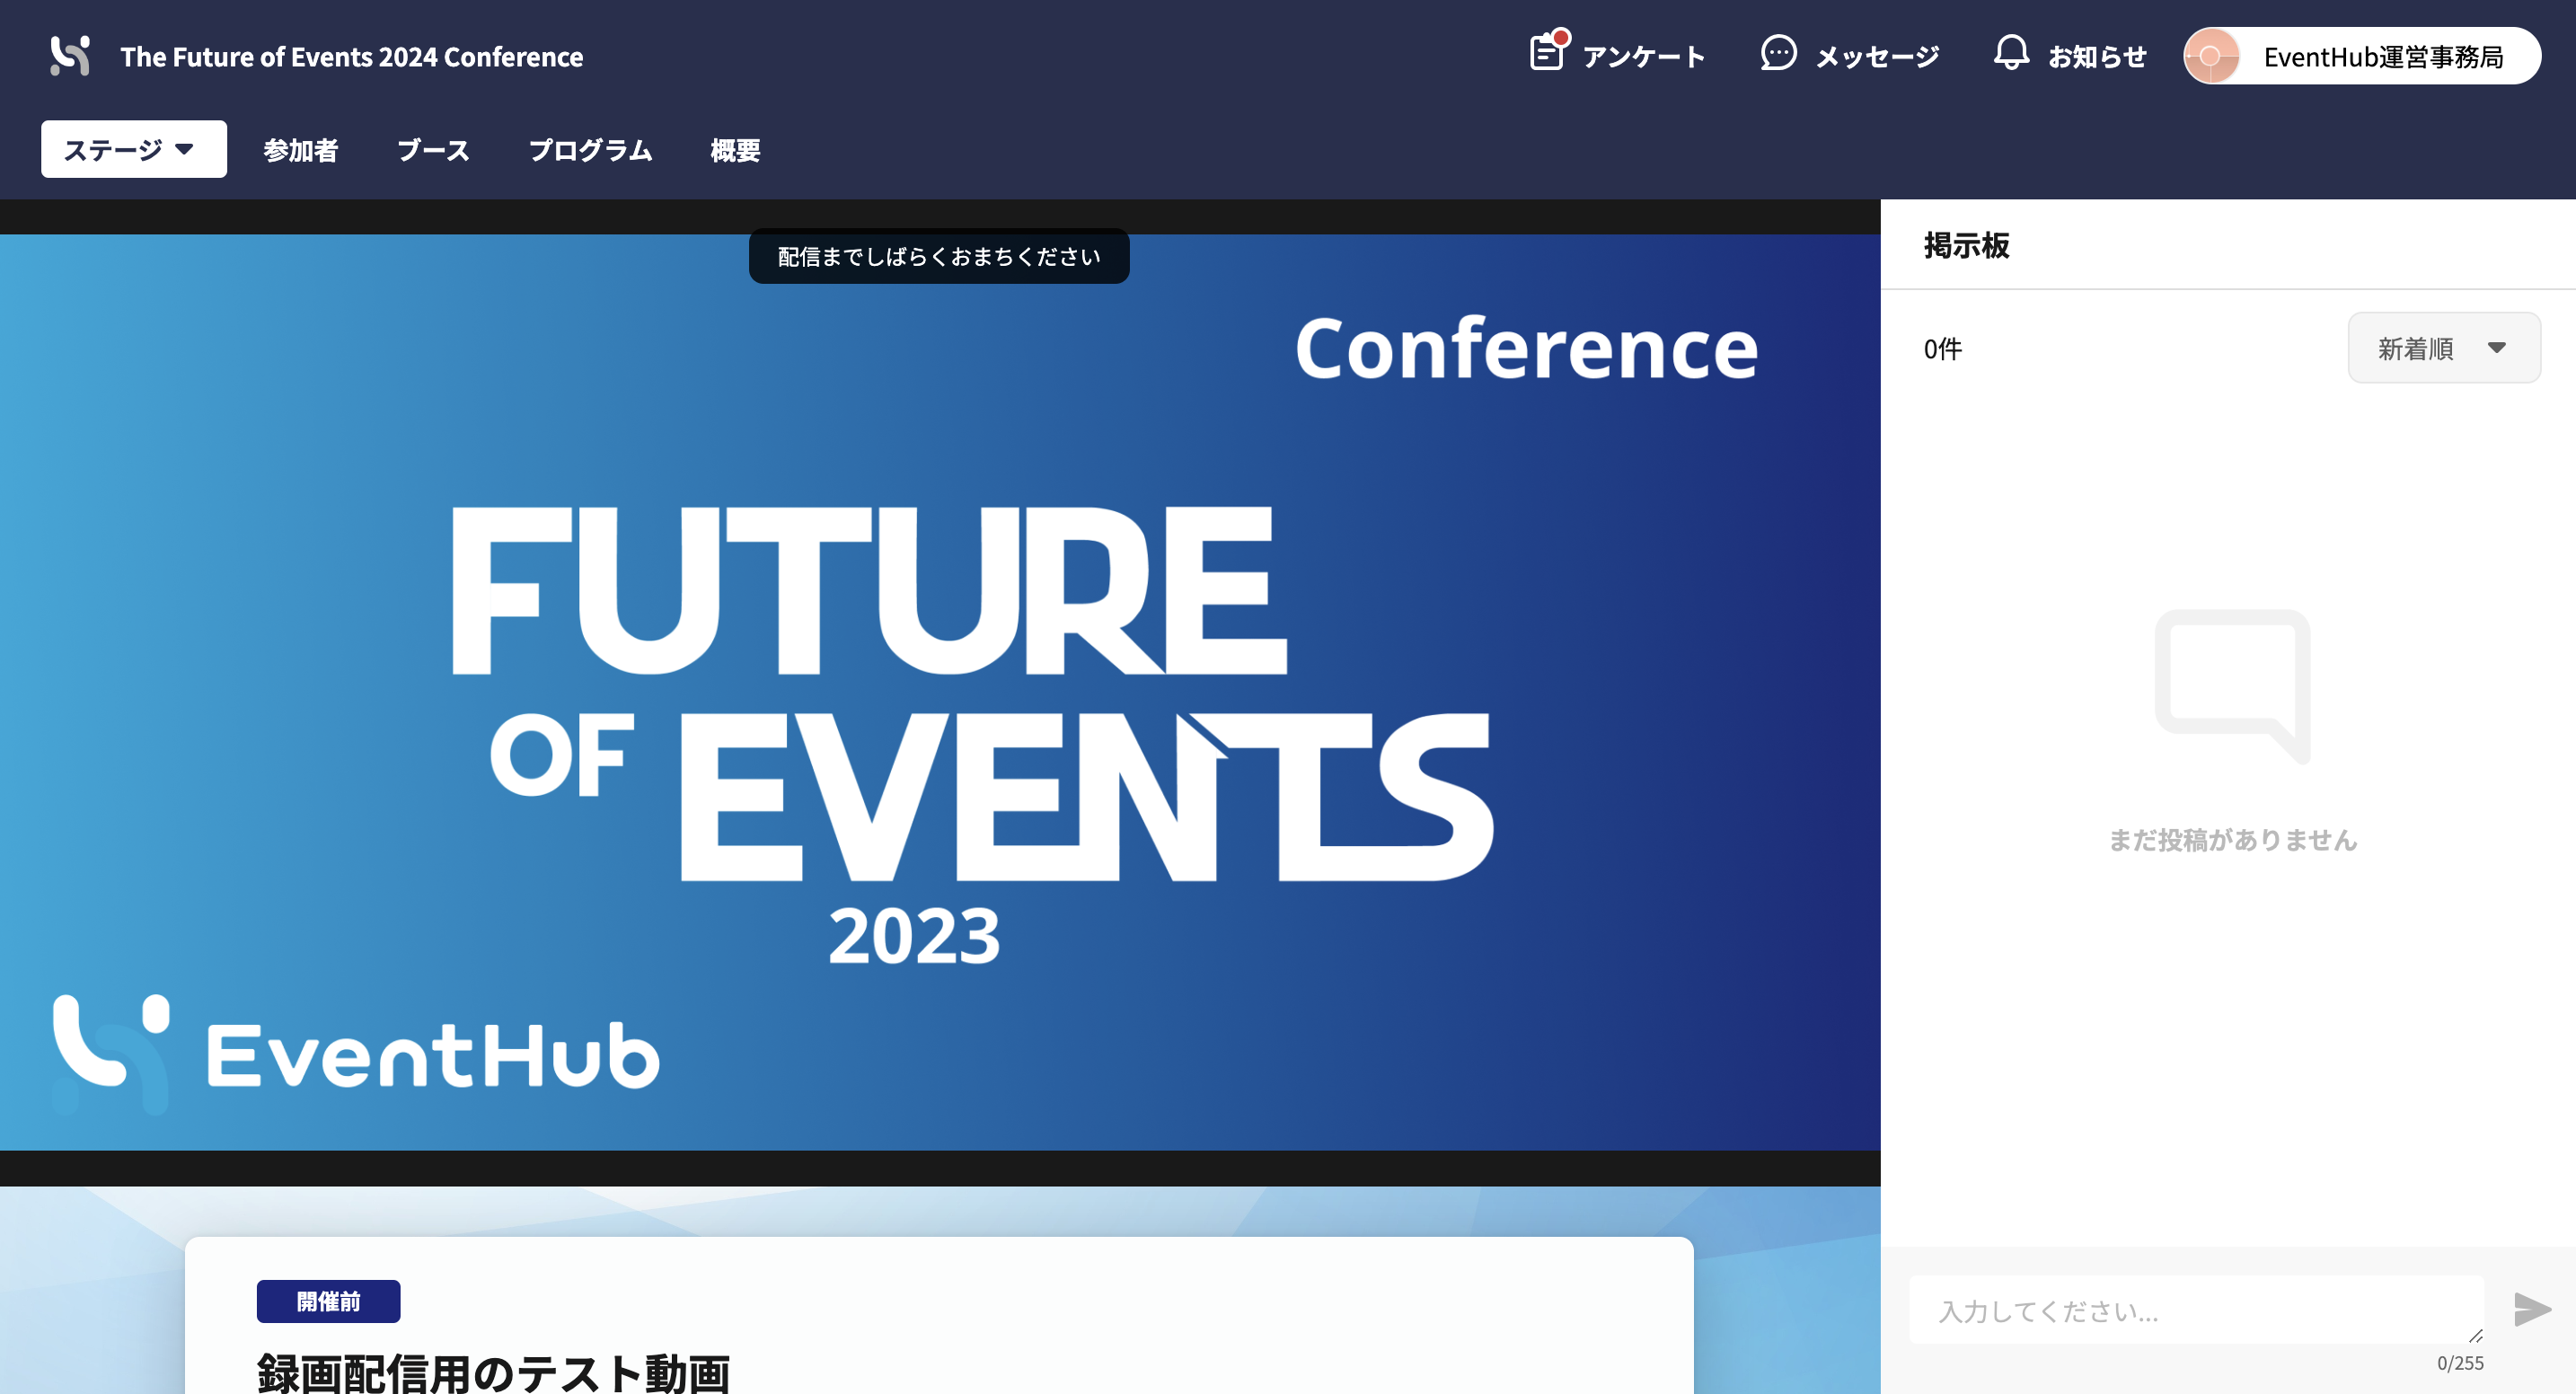Click the 0/255 character counter
2576x1394 pixels.
tap(2460, 1363)
